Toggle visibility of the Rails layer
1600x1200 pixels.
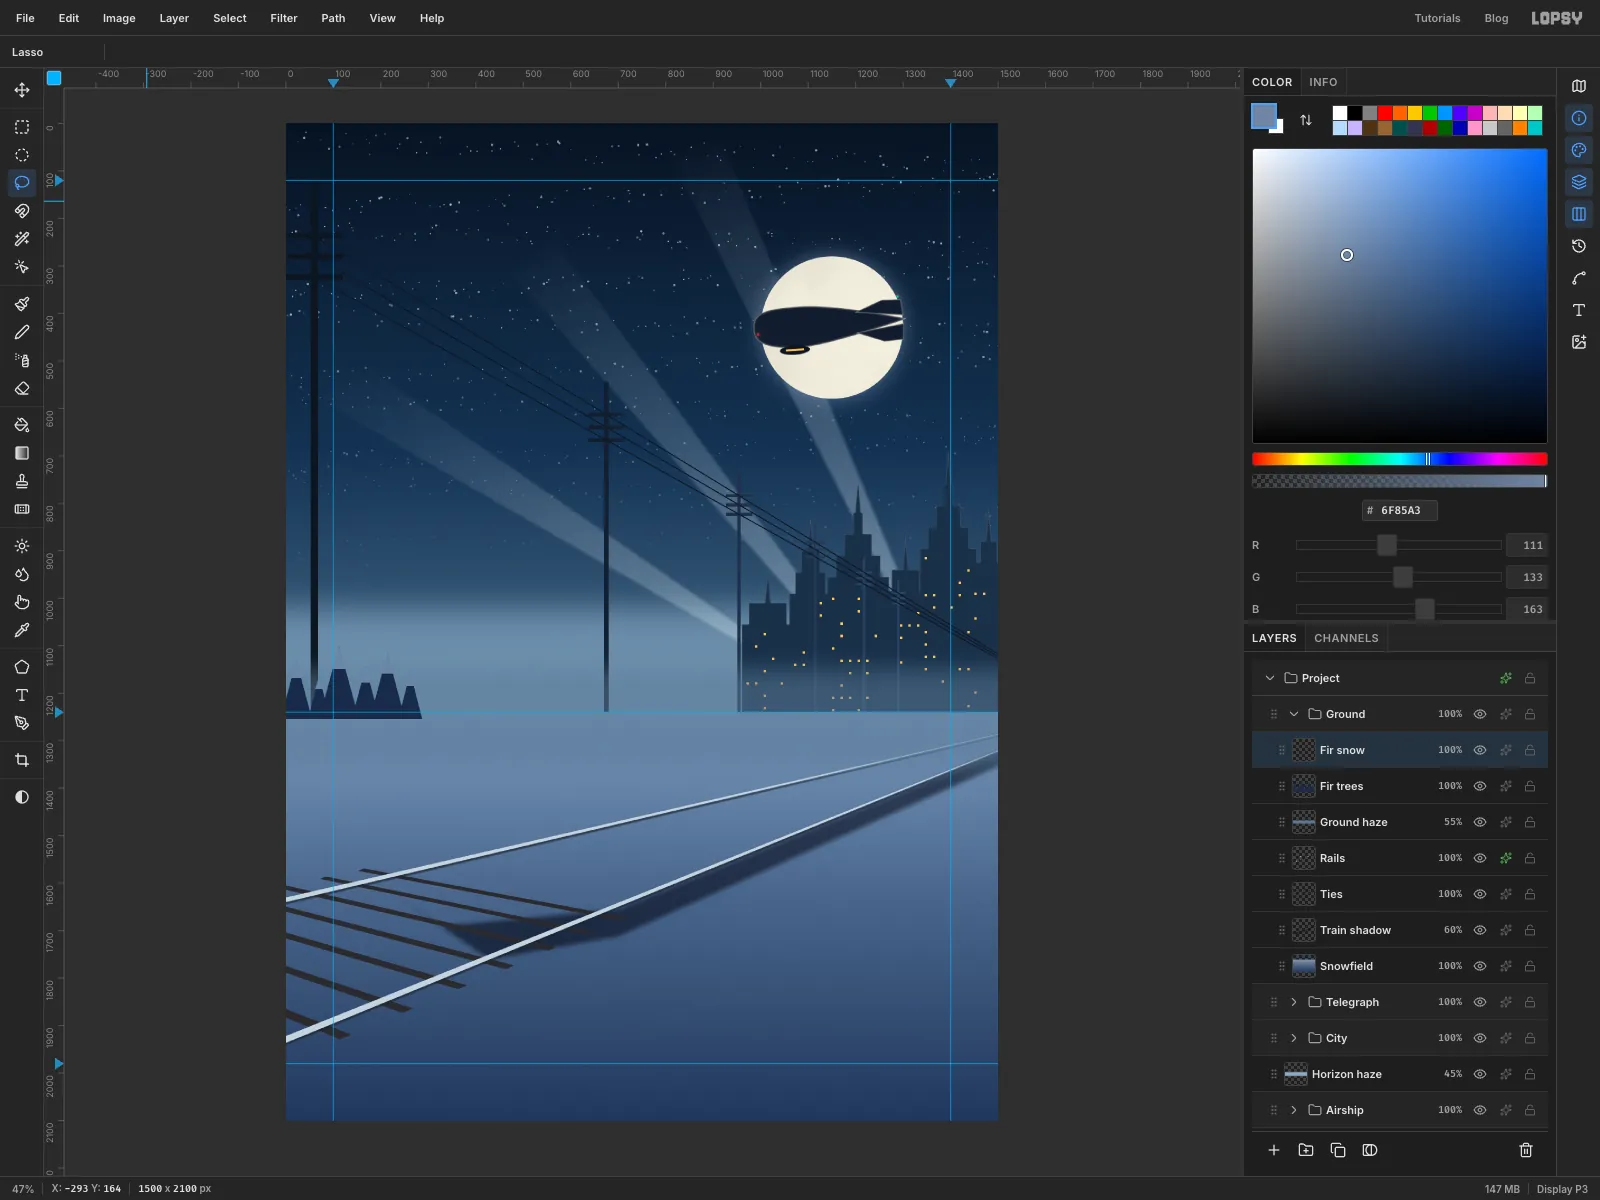point(1480,858)
